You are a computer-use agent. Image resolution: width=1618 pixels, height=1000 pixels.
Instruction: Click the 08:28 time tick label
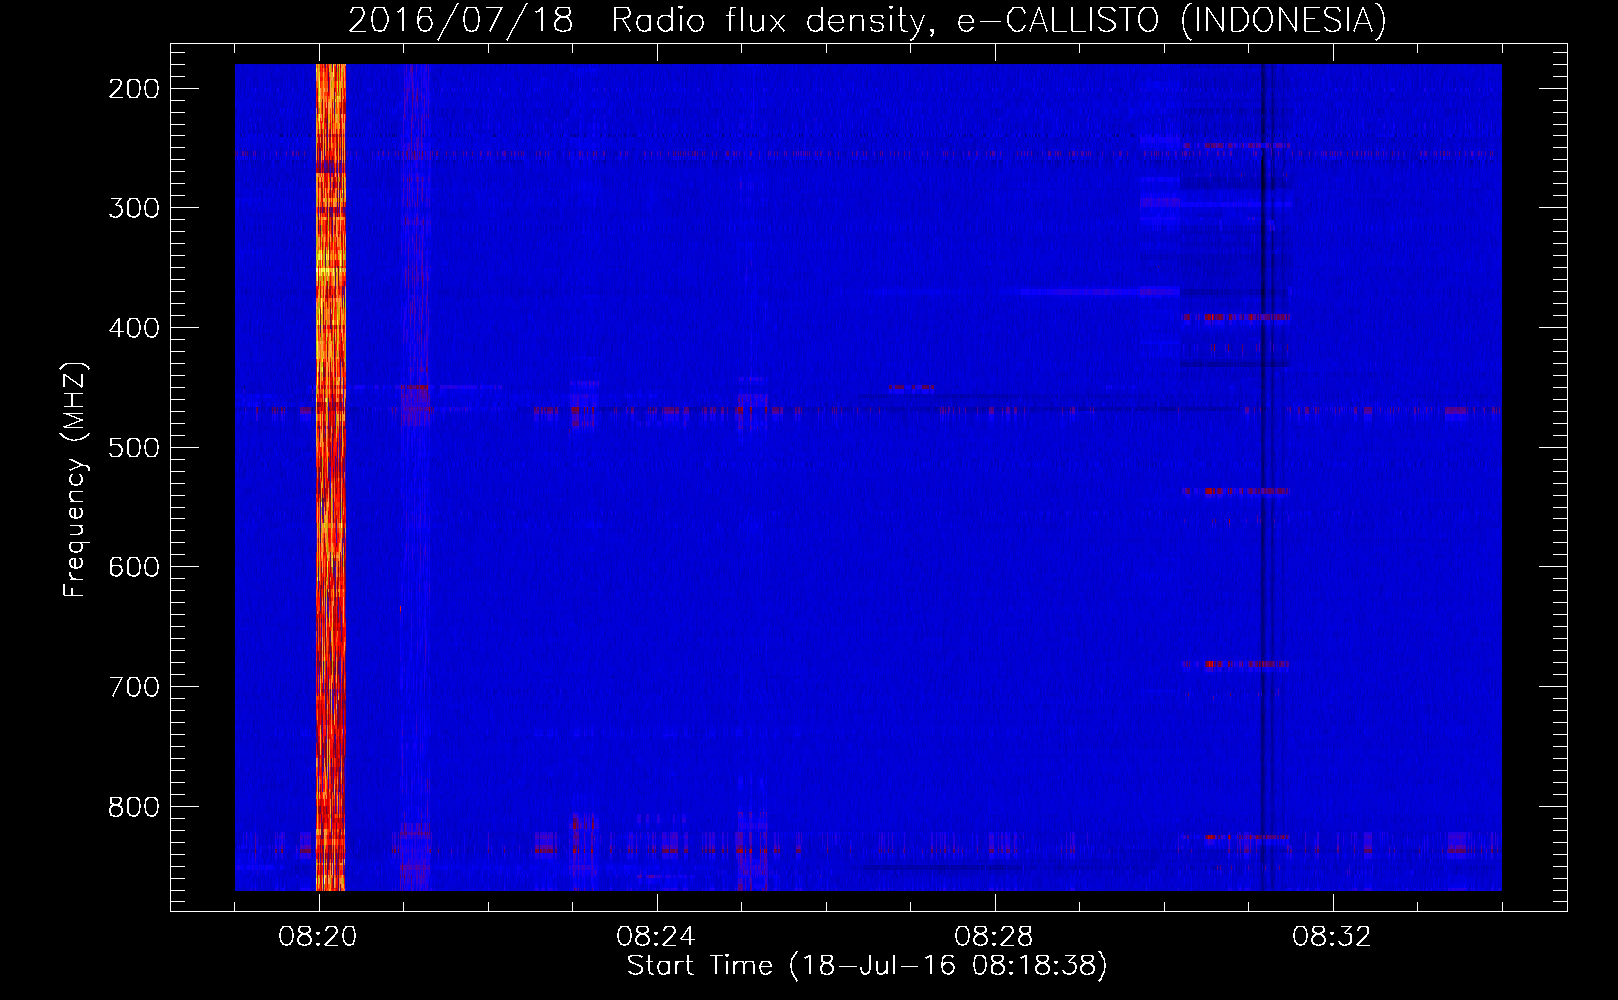point(994,937)
